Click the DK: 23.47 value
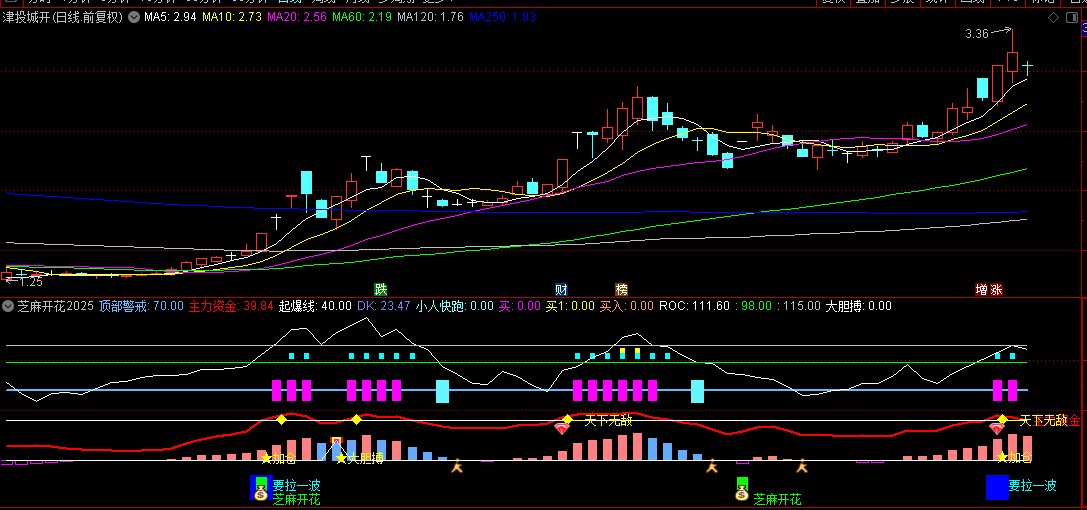 tap(383, 306)
